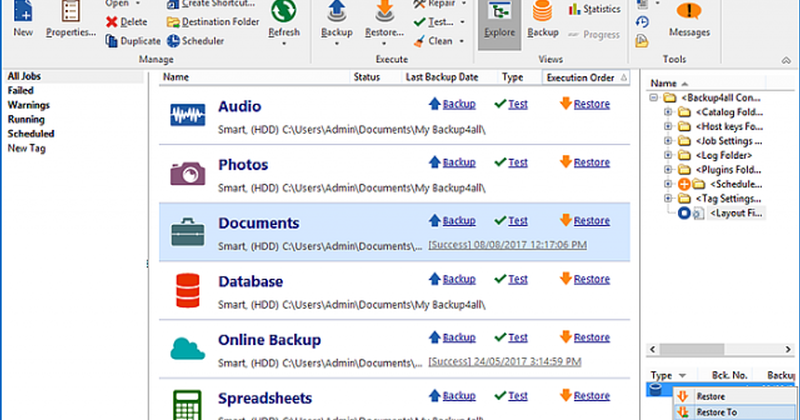Click the Spreadsheets job calculator icon

tap(187, 405)
